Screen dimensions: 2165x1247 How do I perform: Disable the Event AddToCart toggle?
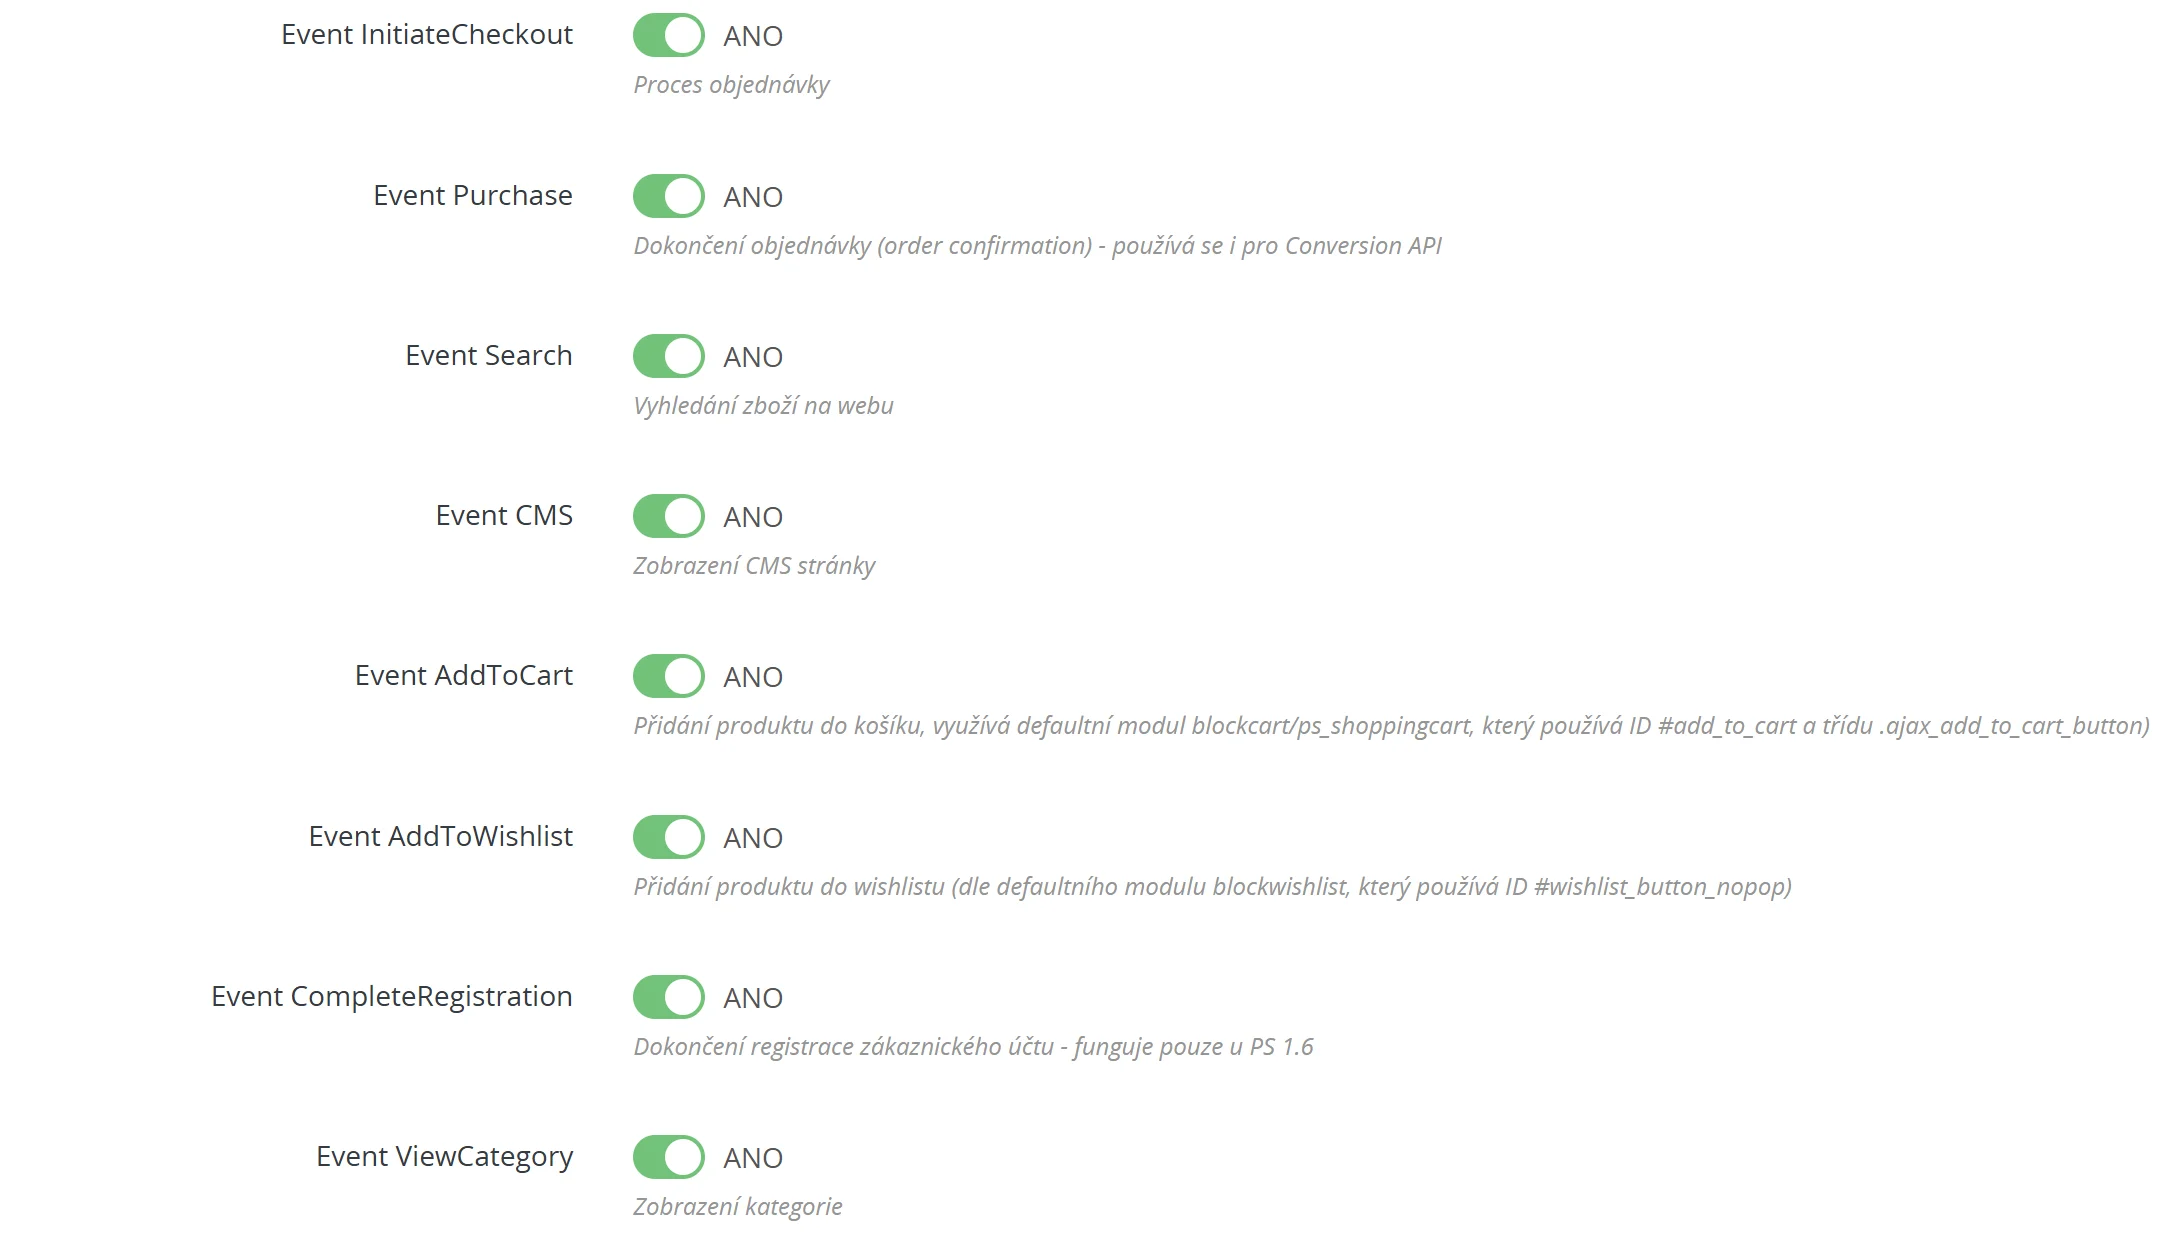pos(668,676)
